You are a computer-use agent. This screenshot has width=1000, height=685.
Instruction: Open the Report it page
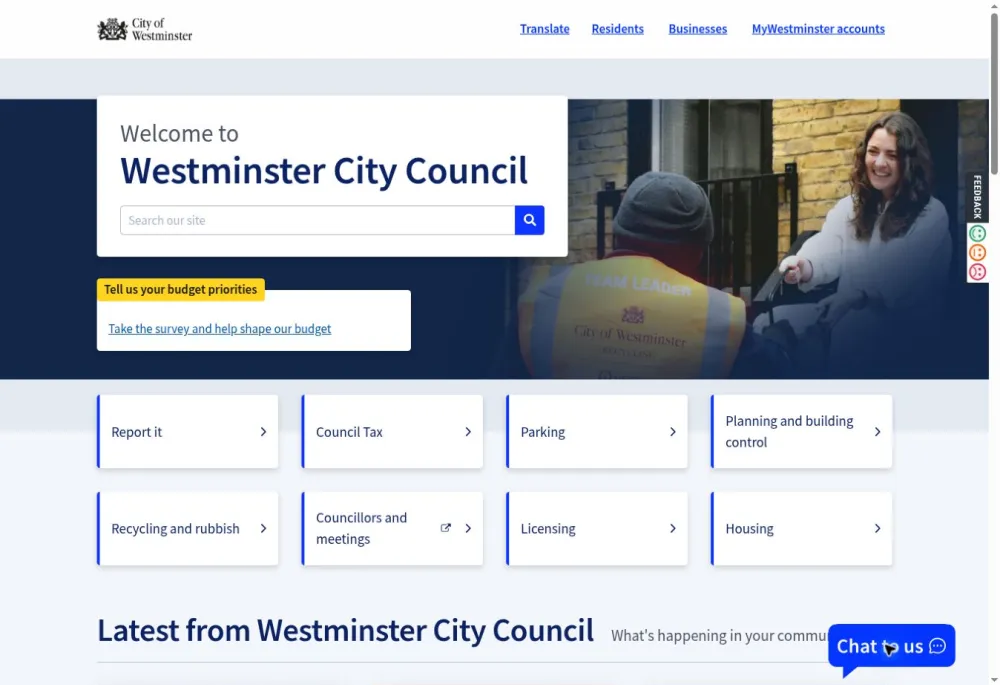coord(188,432)
